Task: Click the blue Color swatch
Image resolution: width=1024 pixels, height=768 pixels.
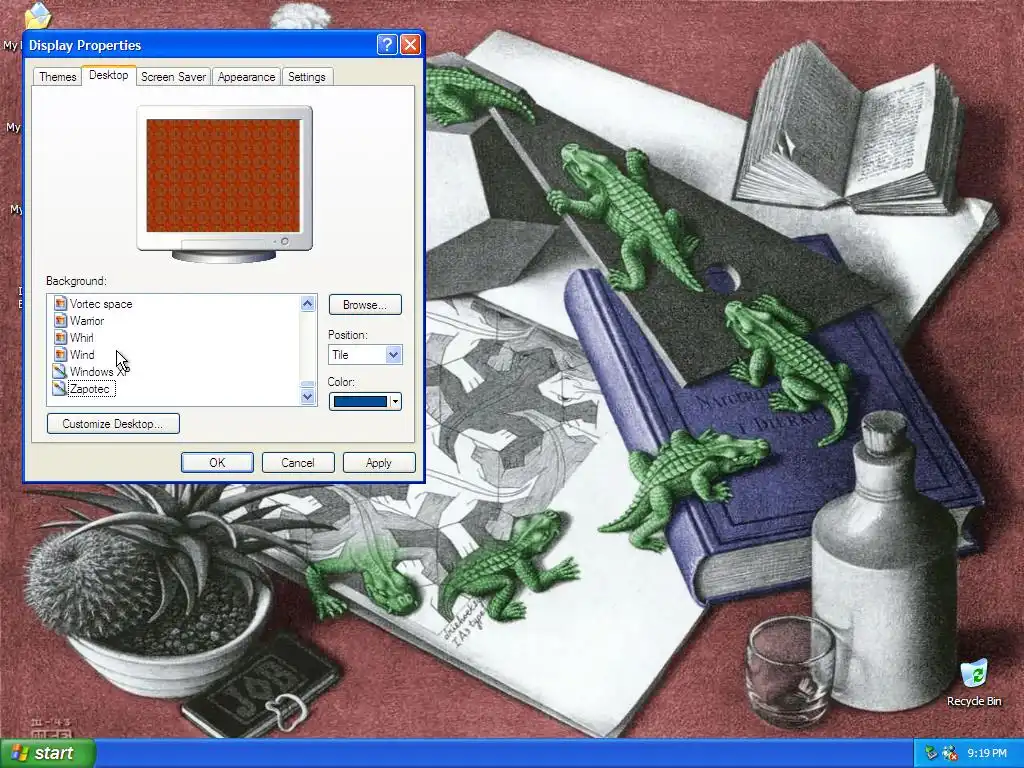Action: coord(360,402)
